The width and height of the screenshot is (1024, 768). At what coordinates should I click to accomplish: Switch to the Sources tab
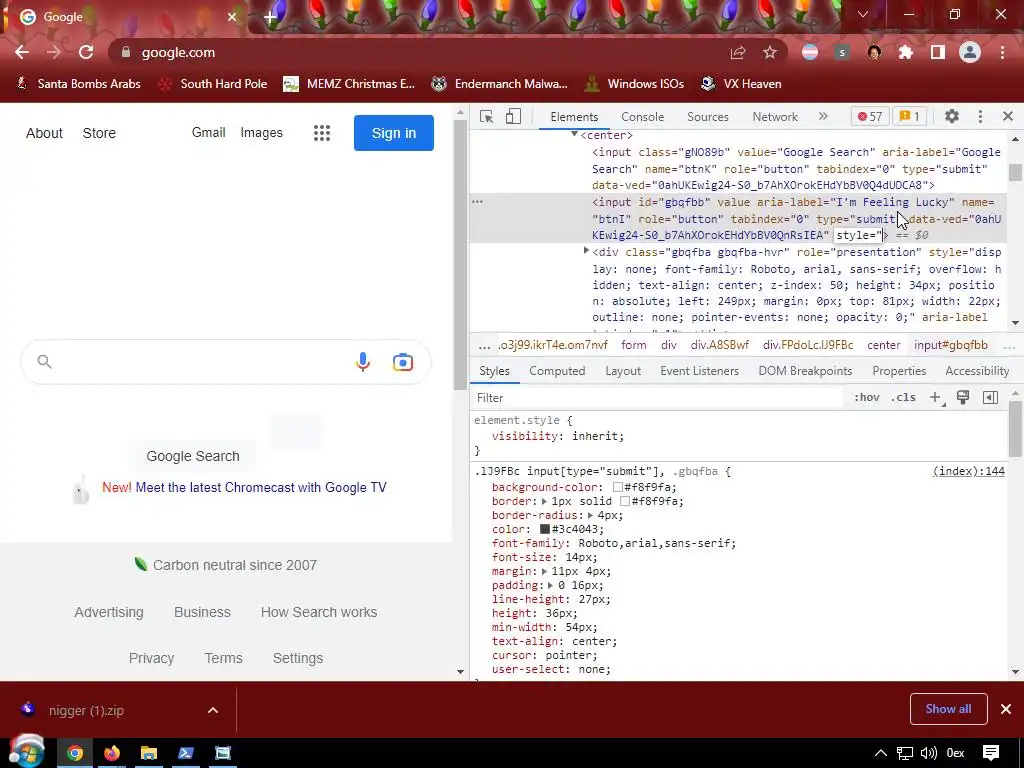tap(707, 117)
